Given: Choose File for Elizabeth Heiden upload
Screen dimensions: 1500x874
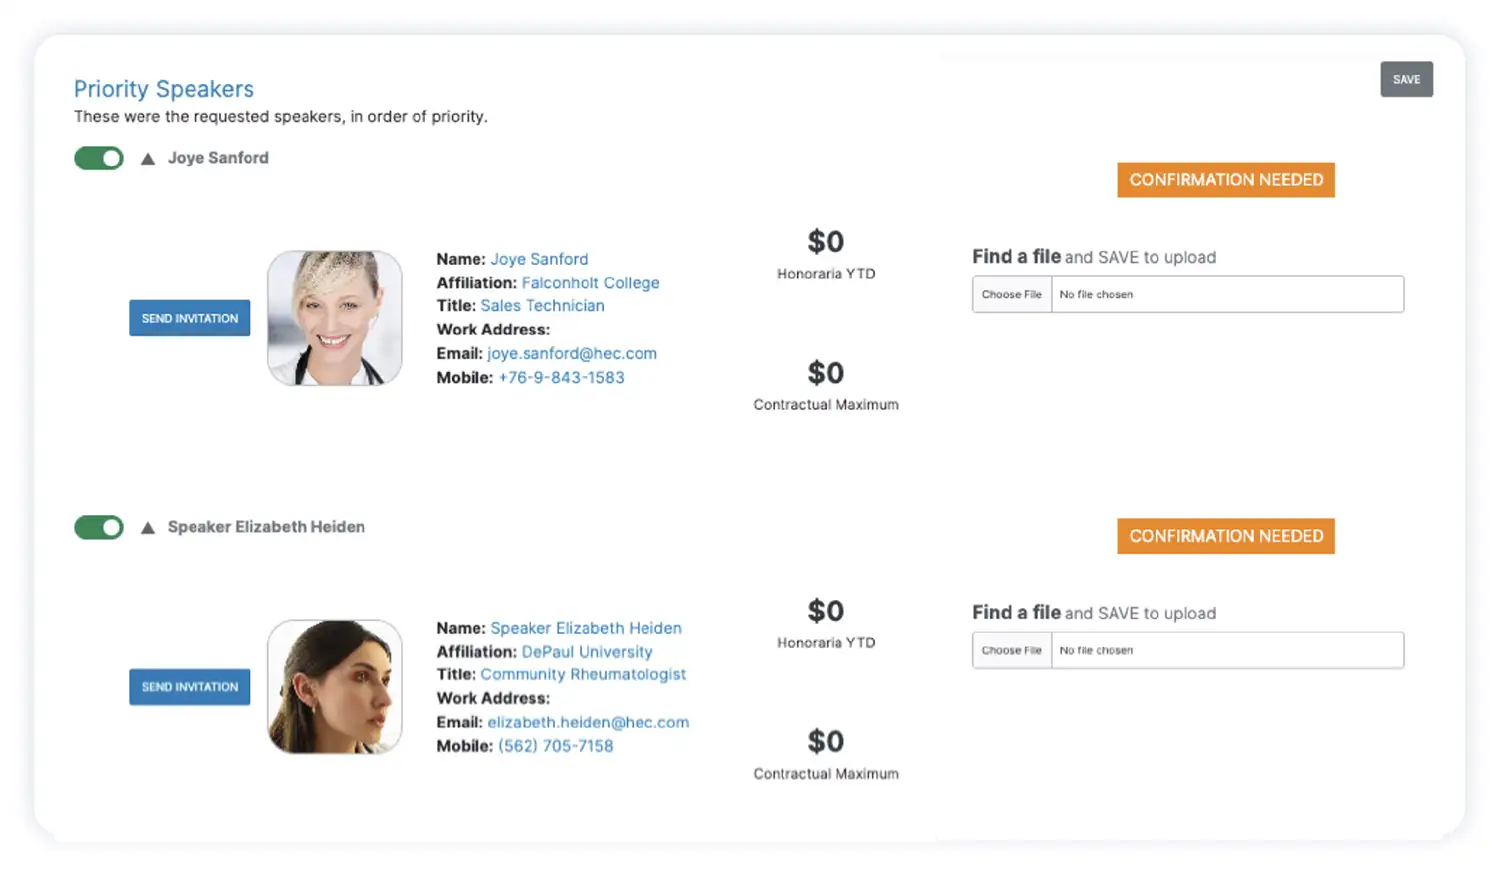Looking at the screenshot, I should tap(1011, 650).
